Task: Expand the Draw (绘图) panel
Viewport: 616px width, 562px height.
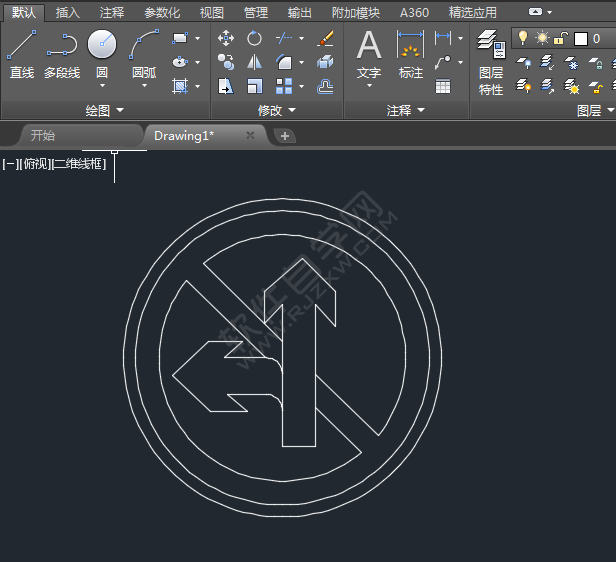Action: tap(105, 110)
